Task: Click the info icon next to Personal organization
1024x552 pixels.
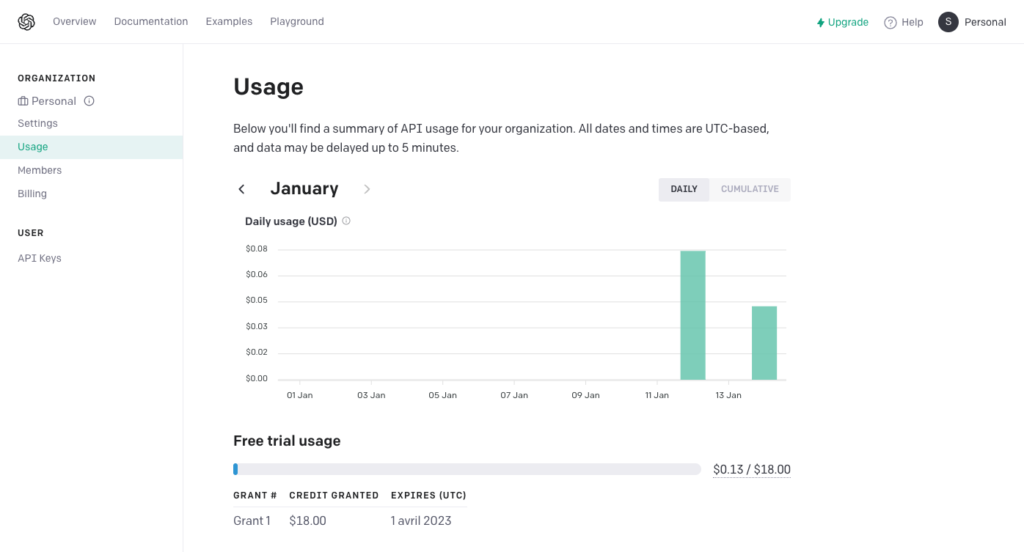Action: [89, 101]
